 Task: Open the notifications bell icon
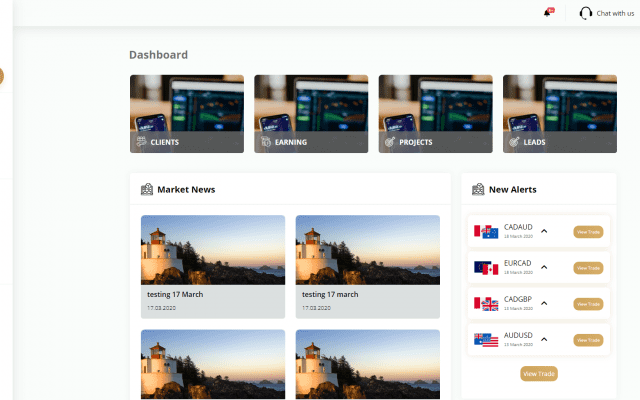pyautogui.click(x=547, y=13)
